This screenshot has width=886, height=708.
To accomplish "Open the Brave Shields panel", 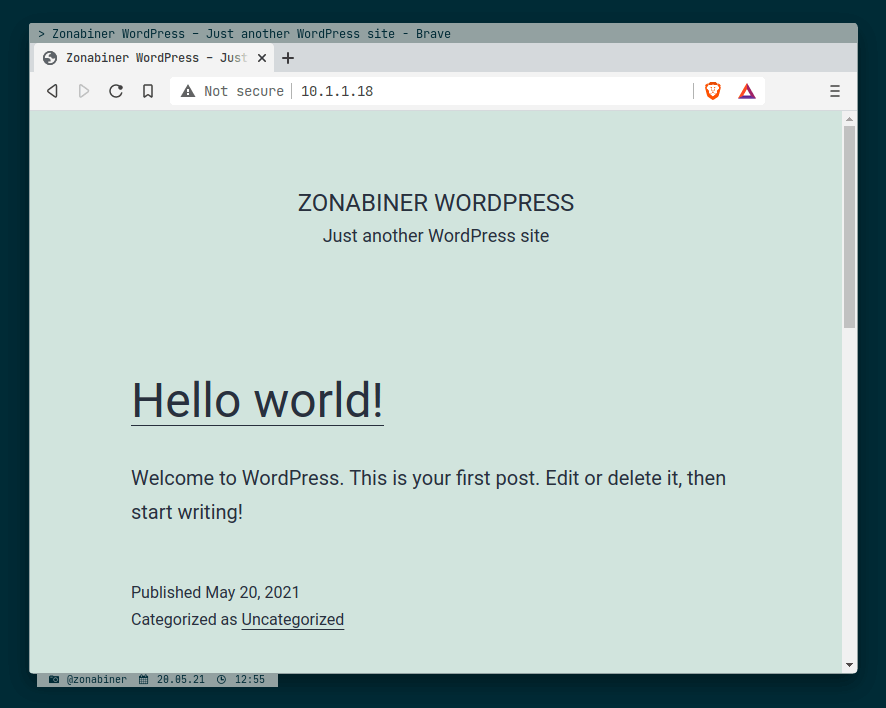I will tap(712, 91).
